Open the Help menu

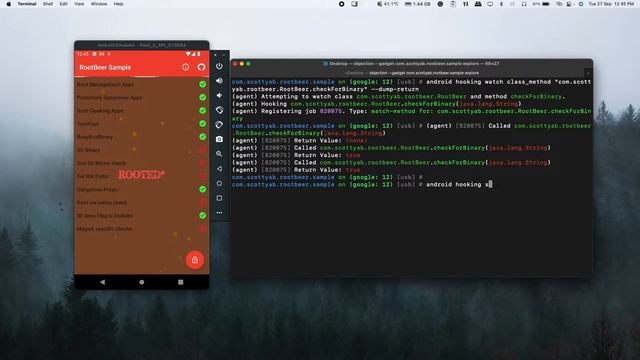tap(118, 4)
